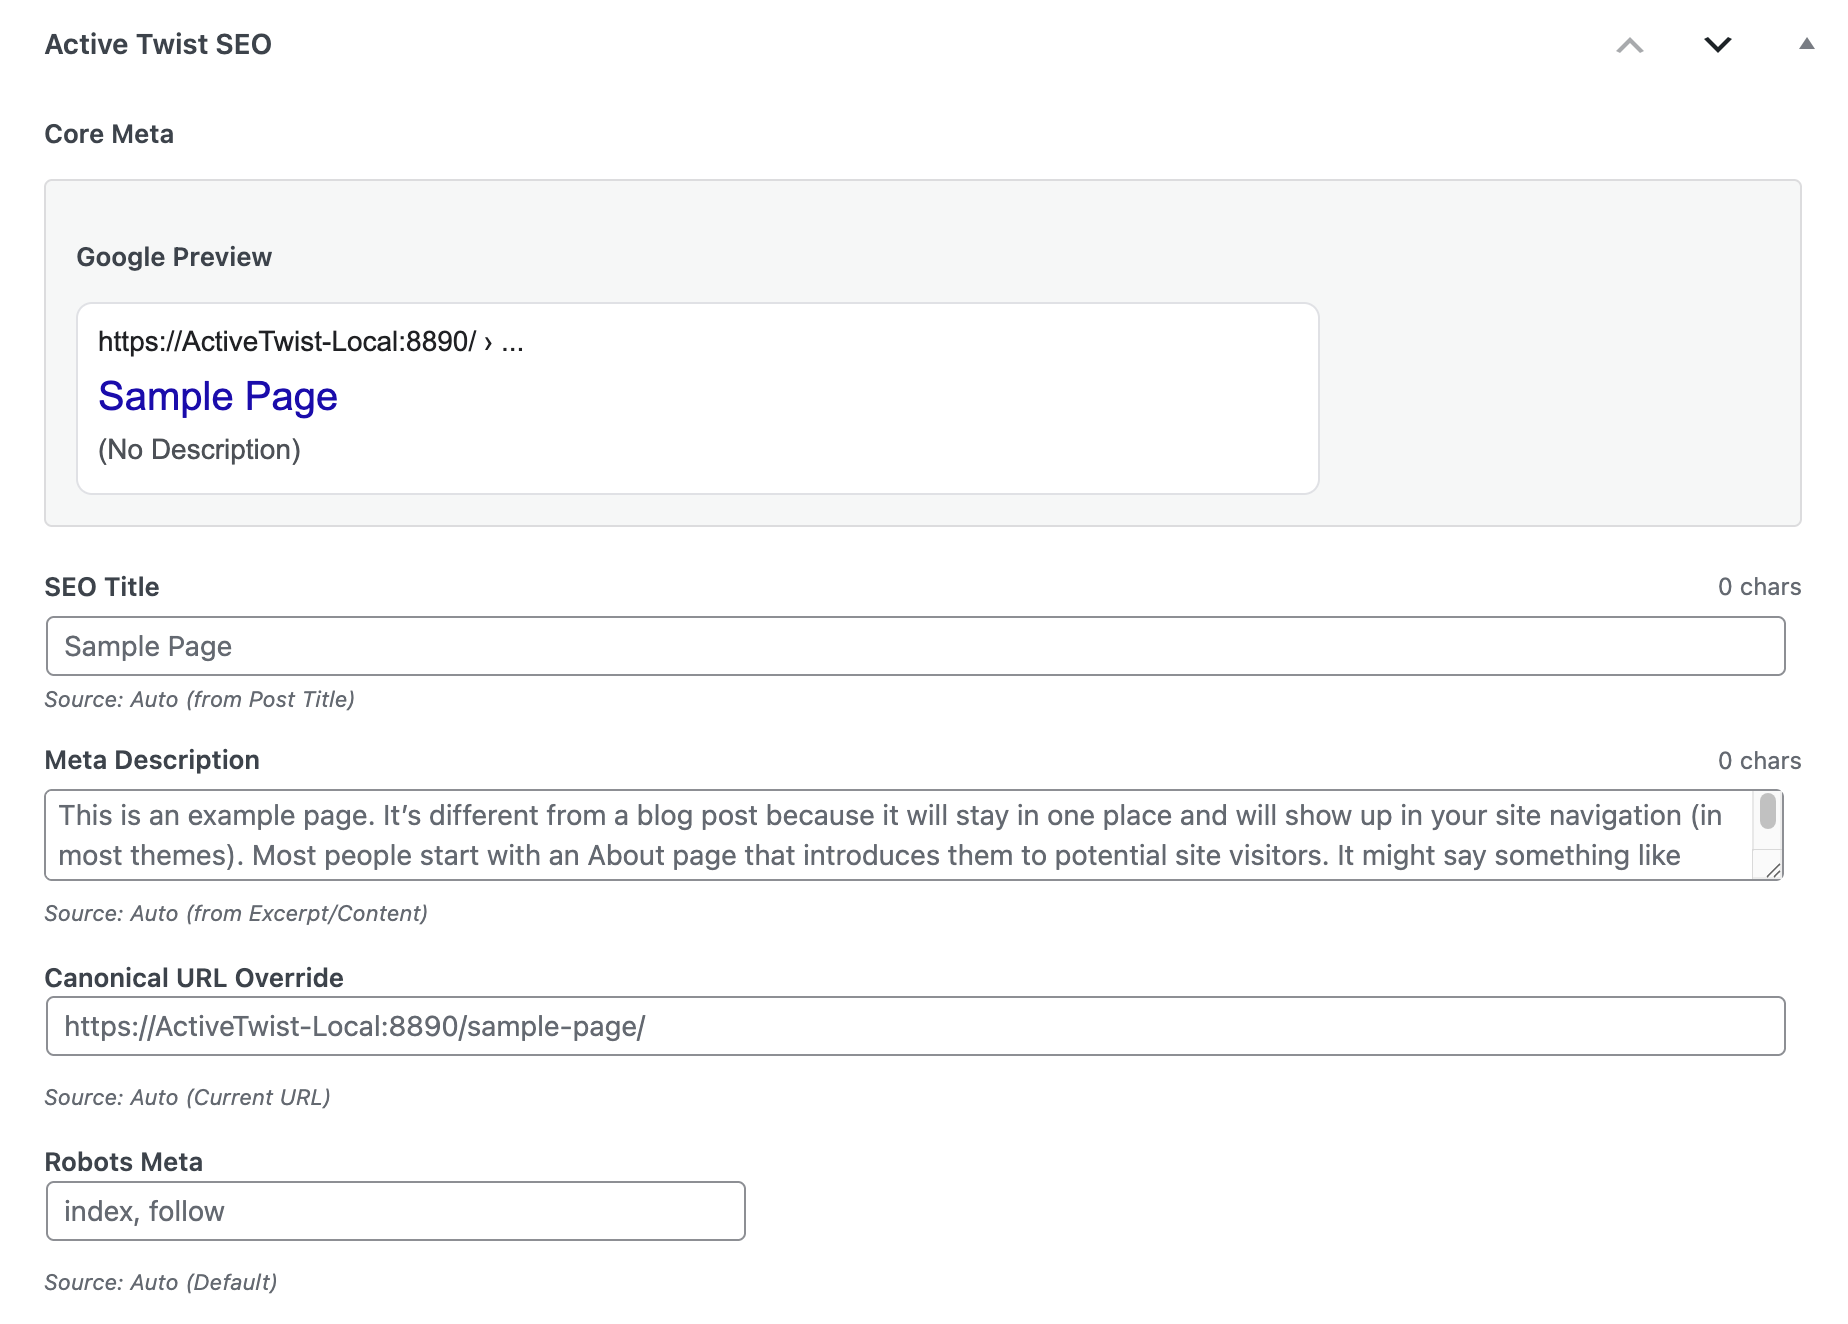Click the Meta Description scrollbar thumb
This screenshot has height=1324, width=1848.
pyautogui.click(x=1768, y=811)
